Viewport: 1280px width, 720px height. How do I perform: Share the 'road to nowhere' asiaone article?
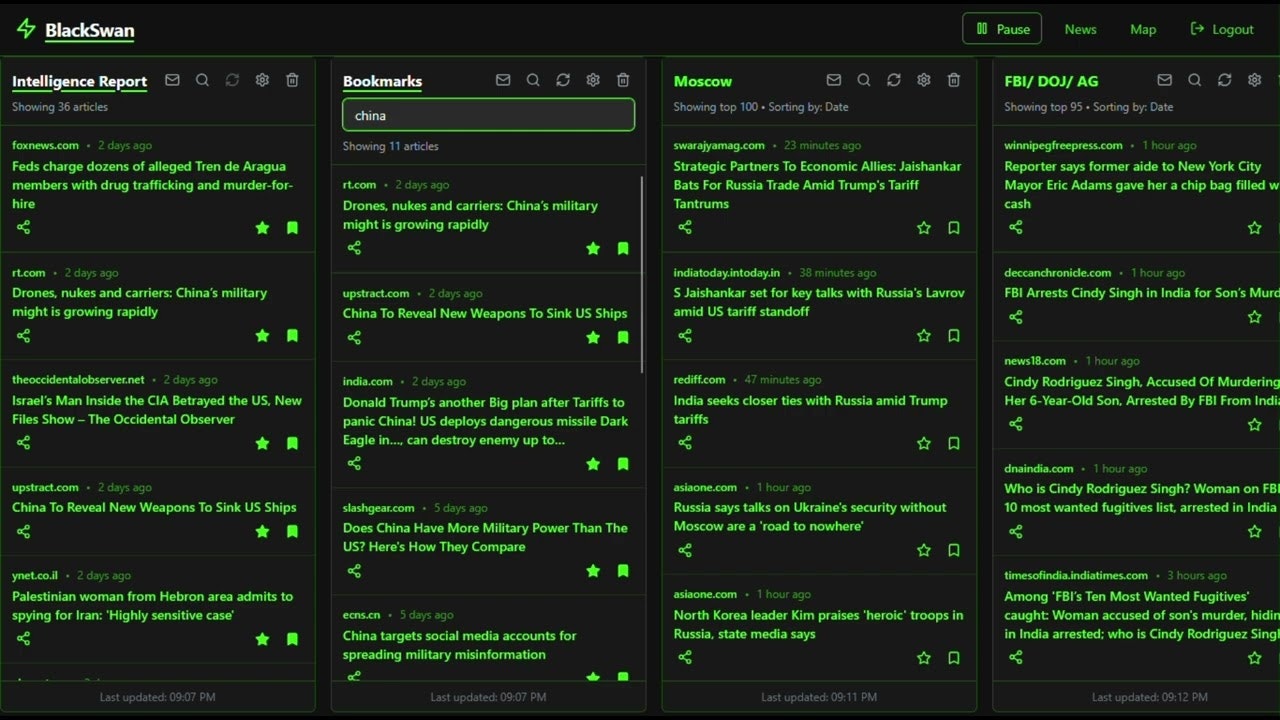pyautogui.click(x=685, y=550)
